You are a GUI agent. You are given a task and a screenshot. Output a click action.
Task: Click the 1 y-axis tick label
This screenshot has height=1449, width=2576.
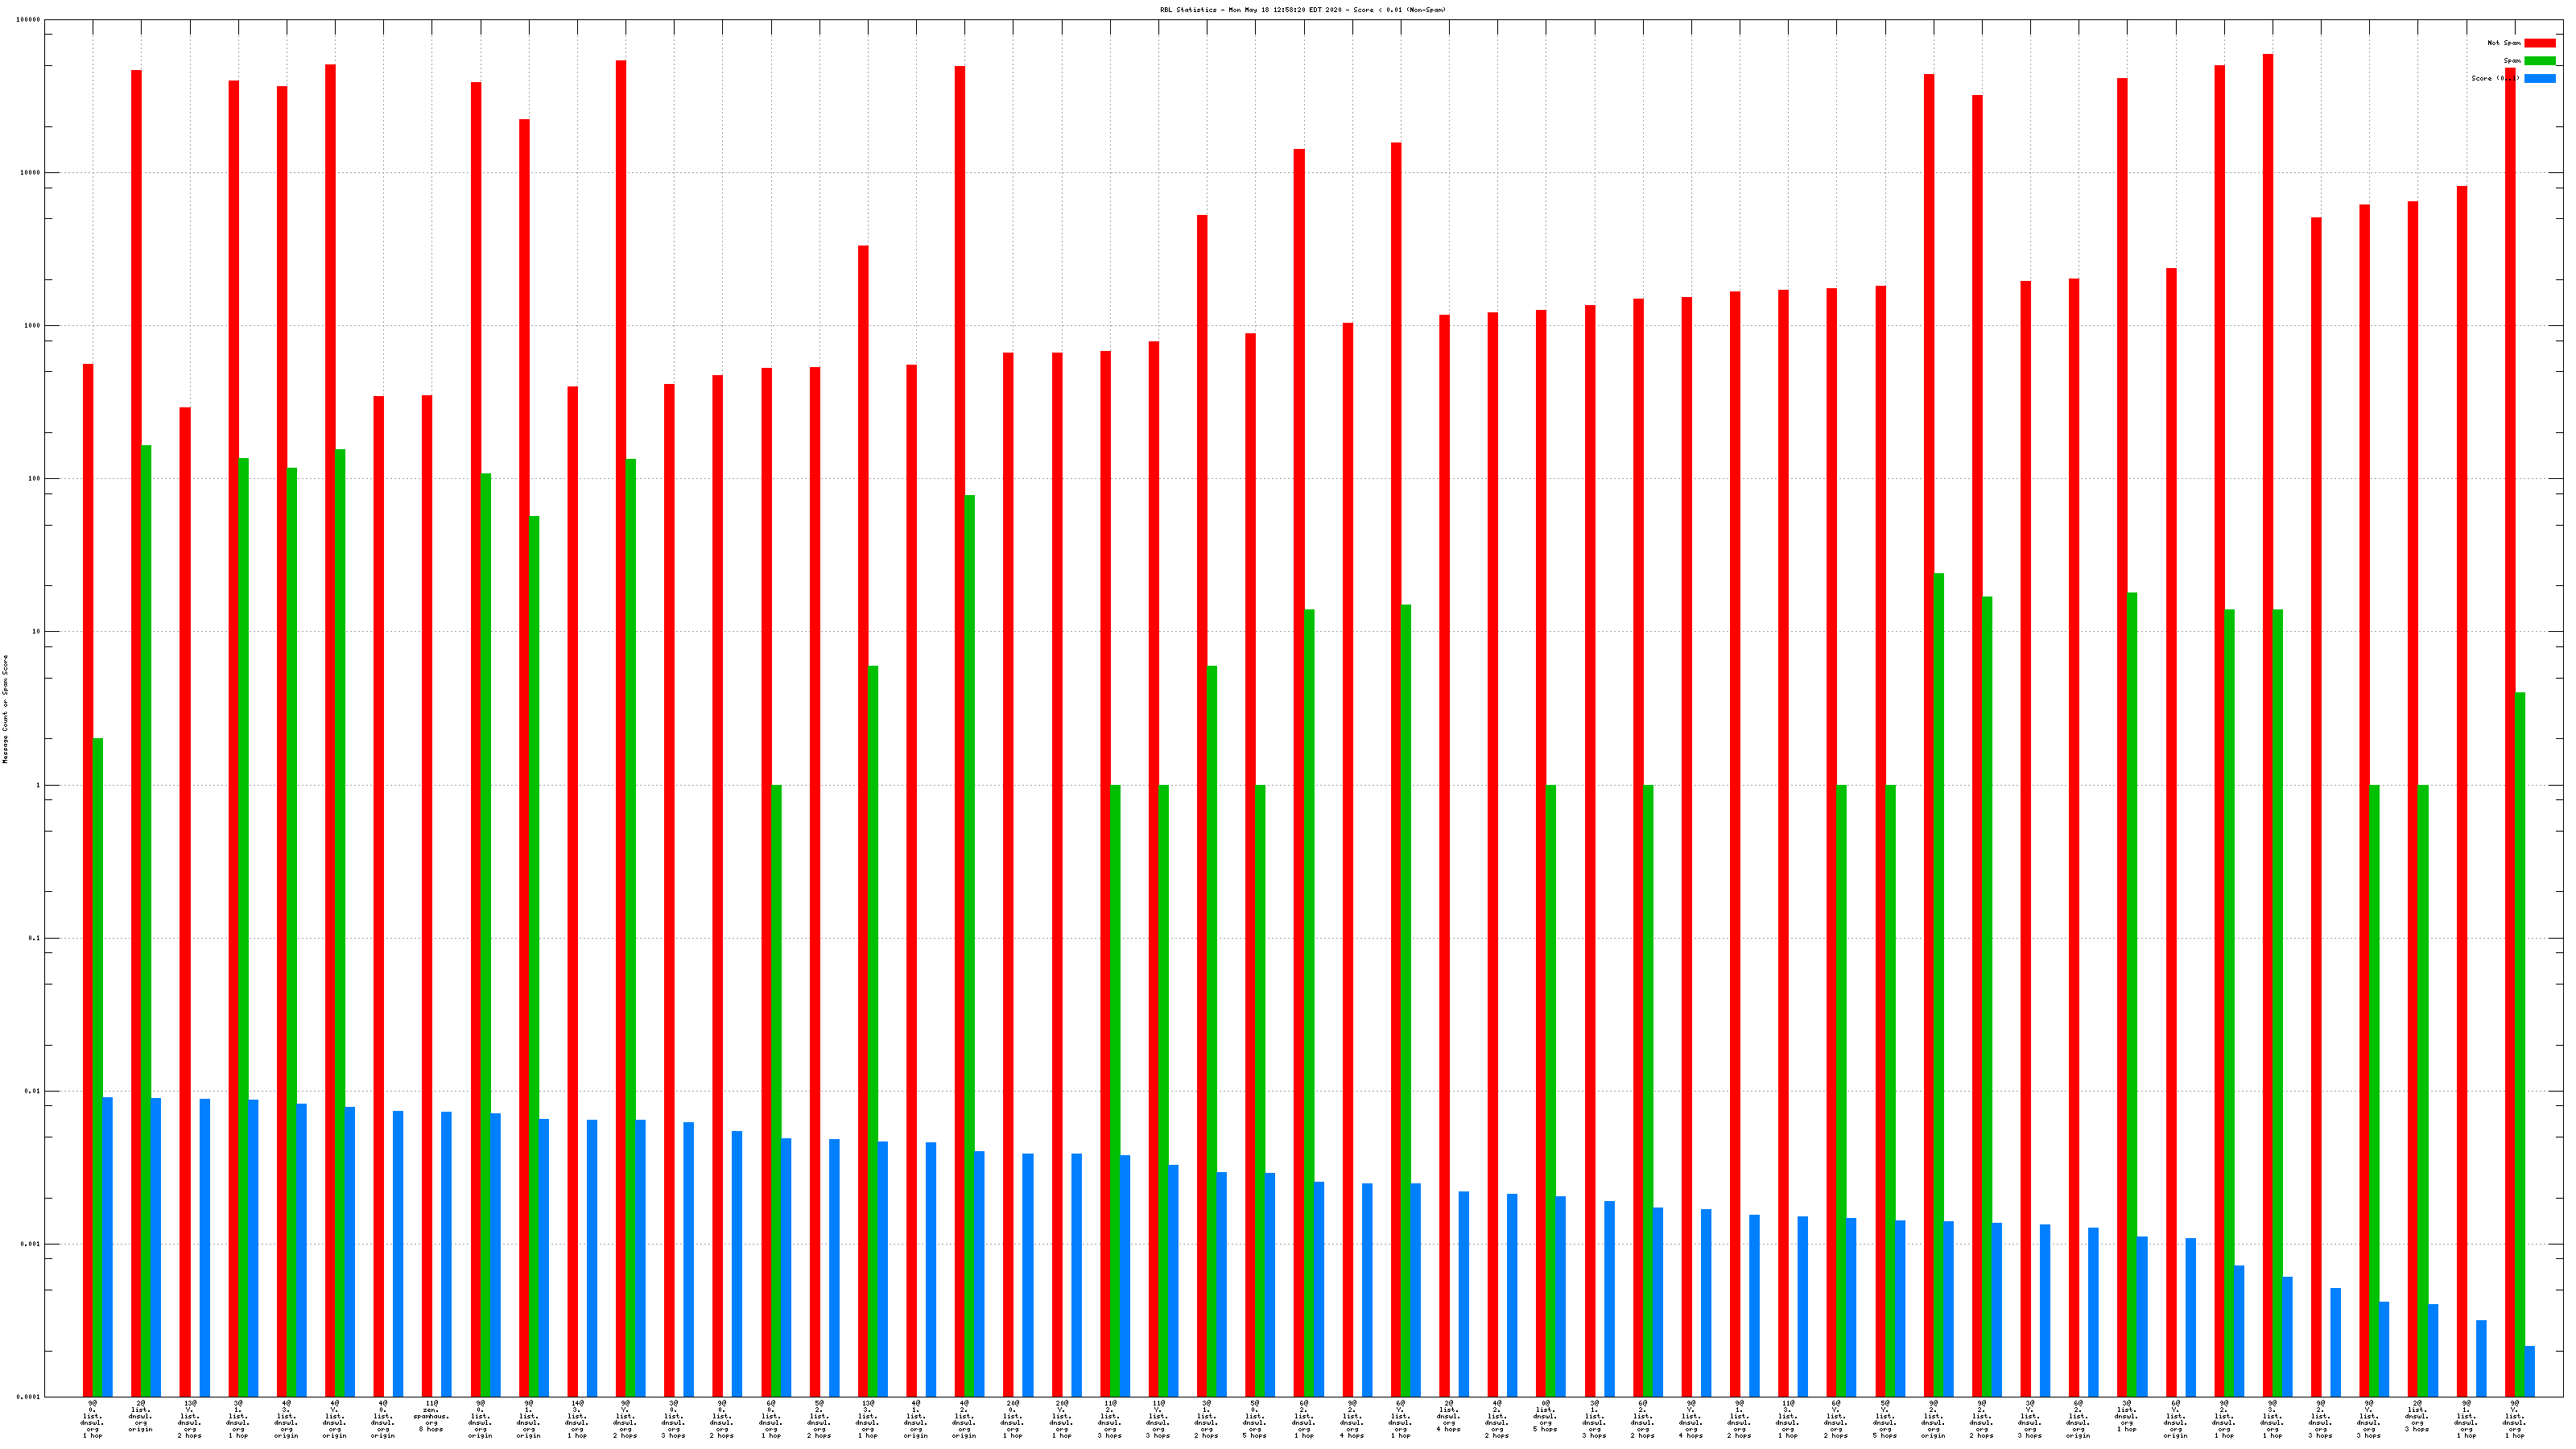point(38,785)
